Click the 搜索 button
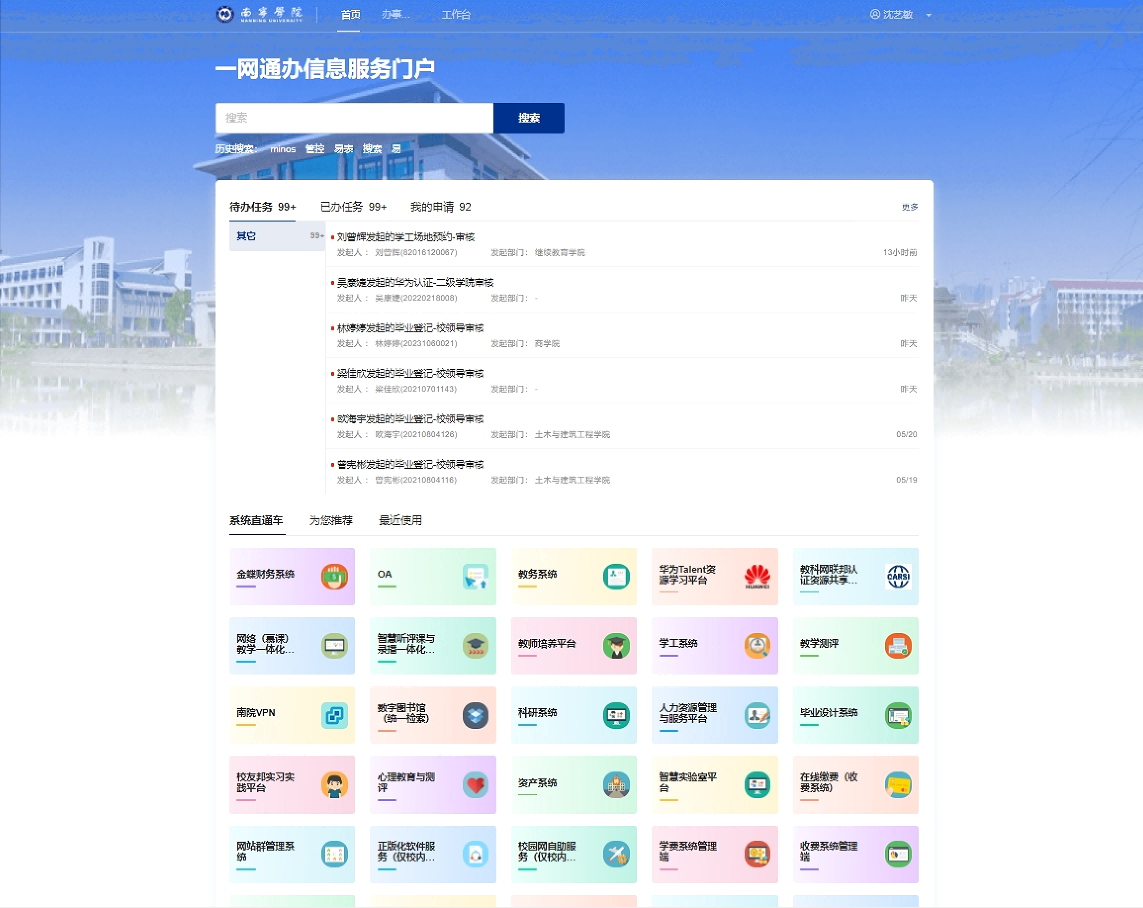Image resolution: width=1143 pixels, height=908 pixels. click(529, 118)
